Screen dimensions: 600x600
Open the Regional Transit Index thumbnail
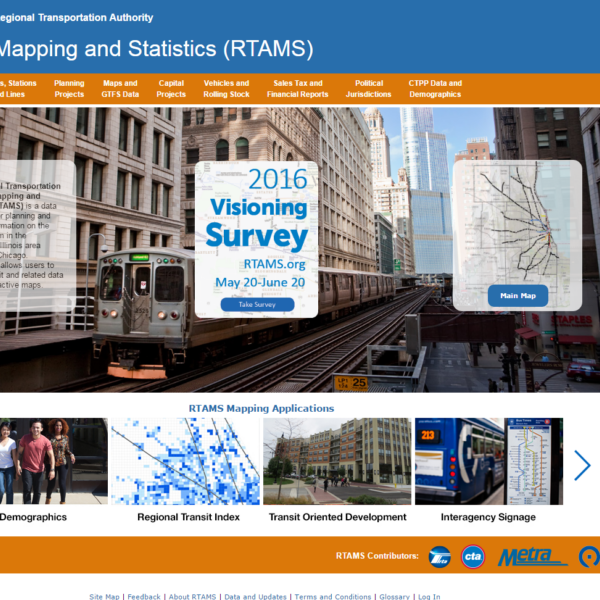[x=185, y=461]
